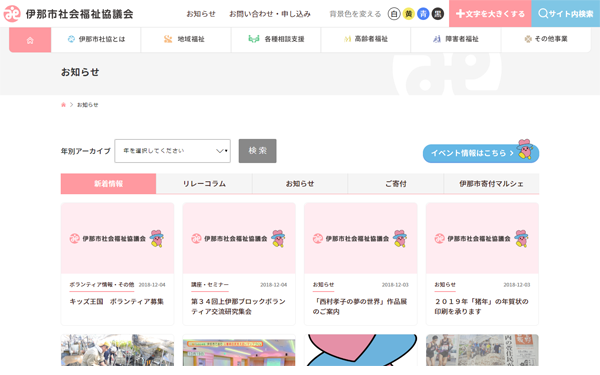Click the site logo icon in header
The width and height of the screenshot is (600, 375).
[12, 14]
